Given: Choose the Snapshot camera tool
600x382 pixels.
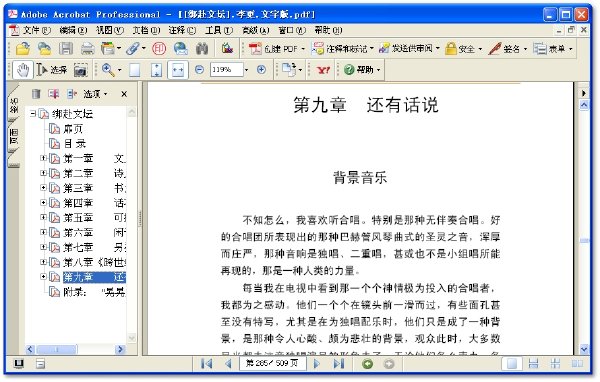Looking at the screenshot, I should [x=80, y=70].
